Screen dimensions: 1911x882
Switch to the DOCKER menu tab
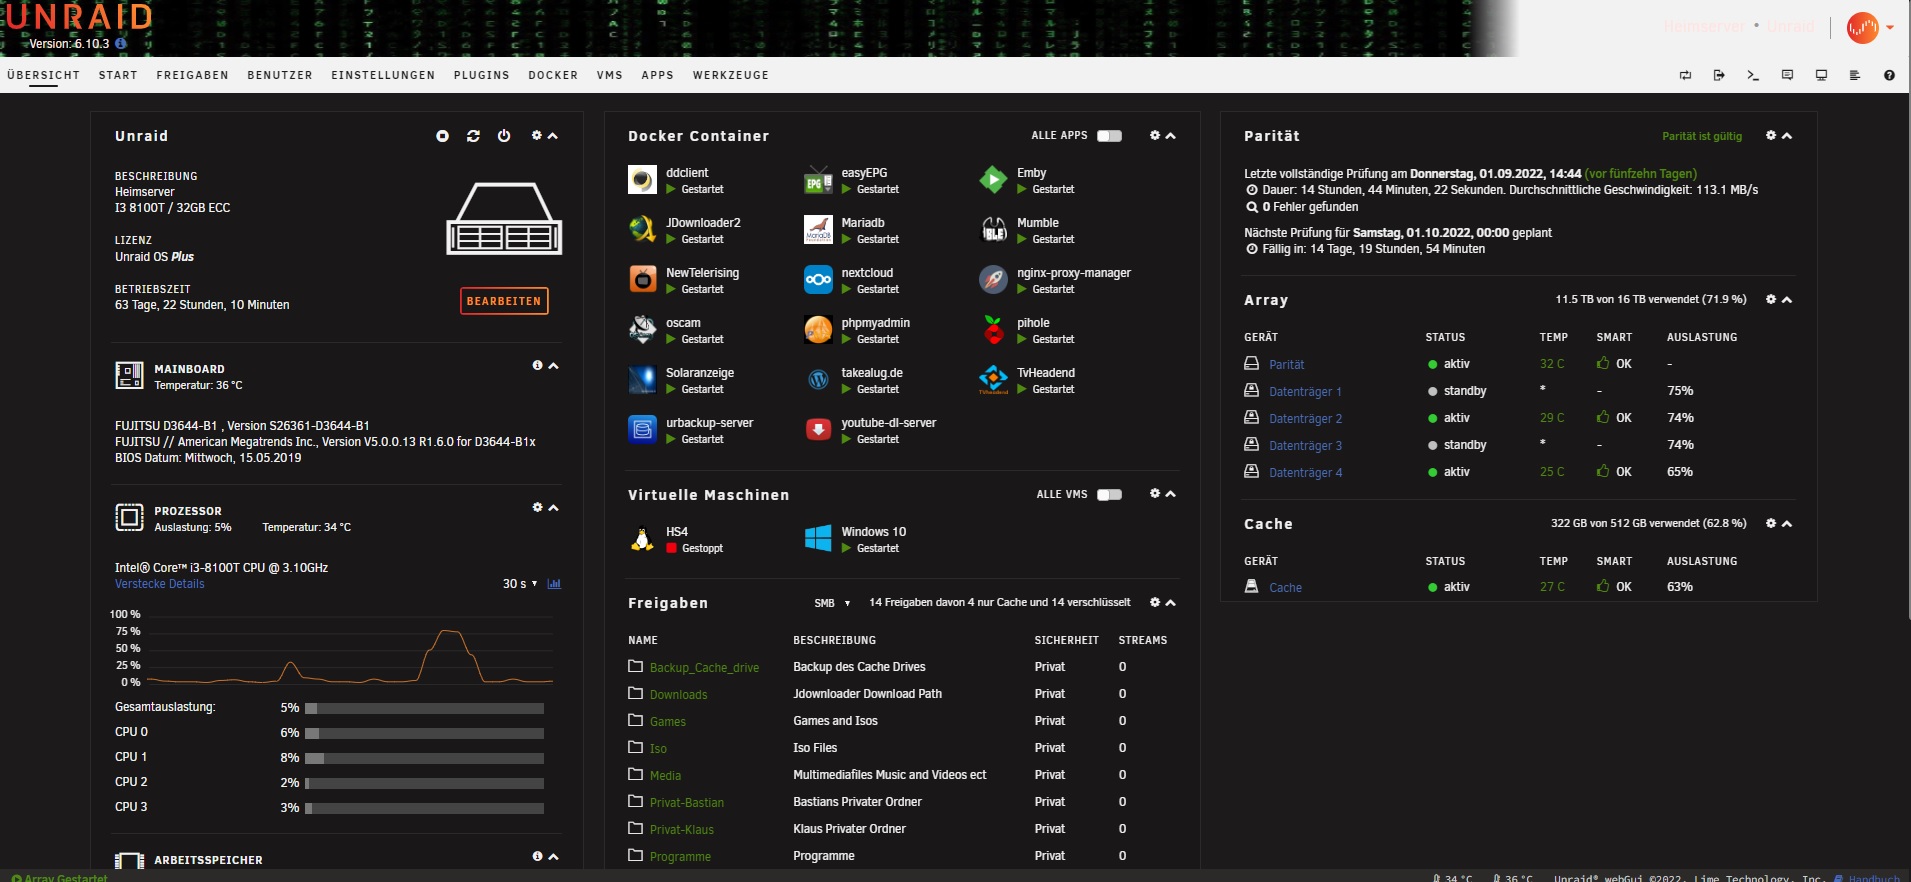pyautogui.click(x=553, y=75)
